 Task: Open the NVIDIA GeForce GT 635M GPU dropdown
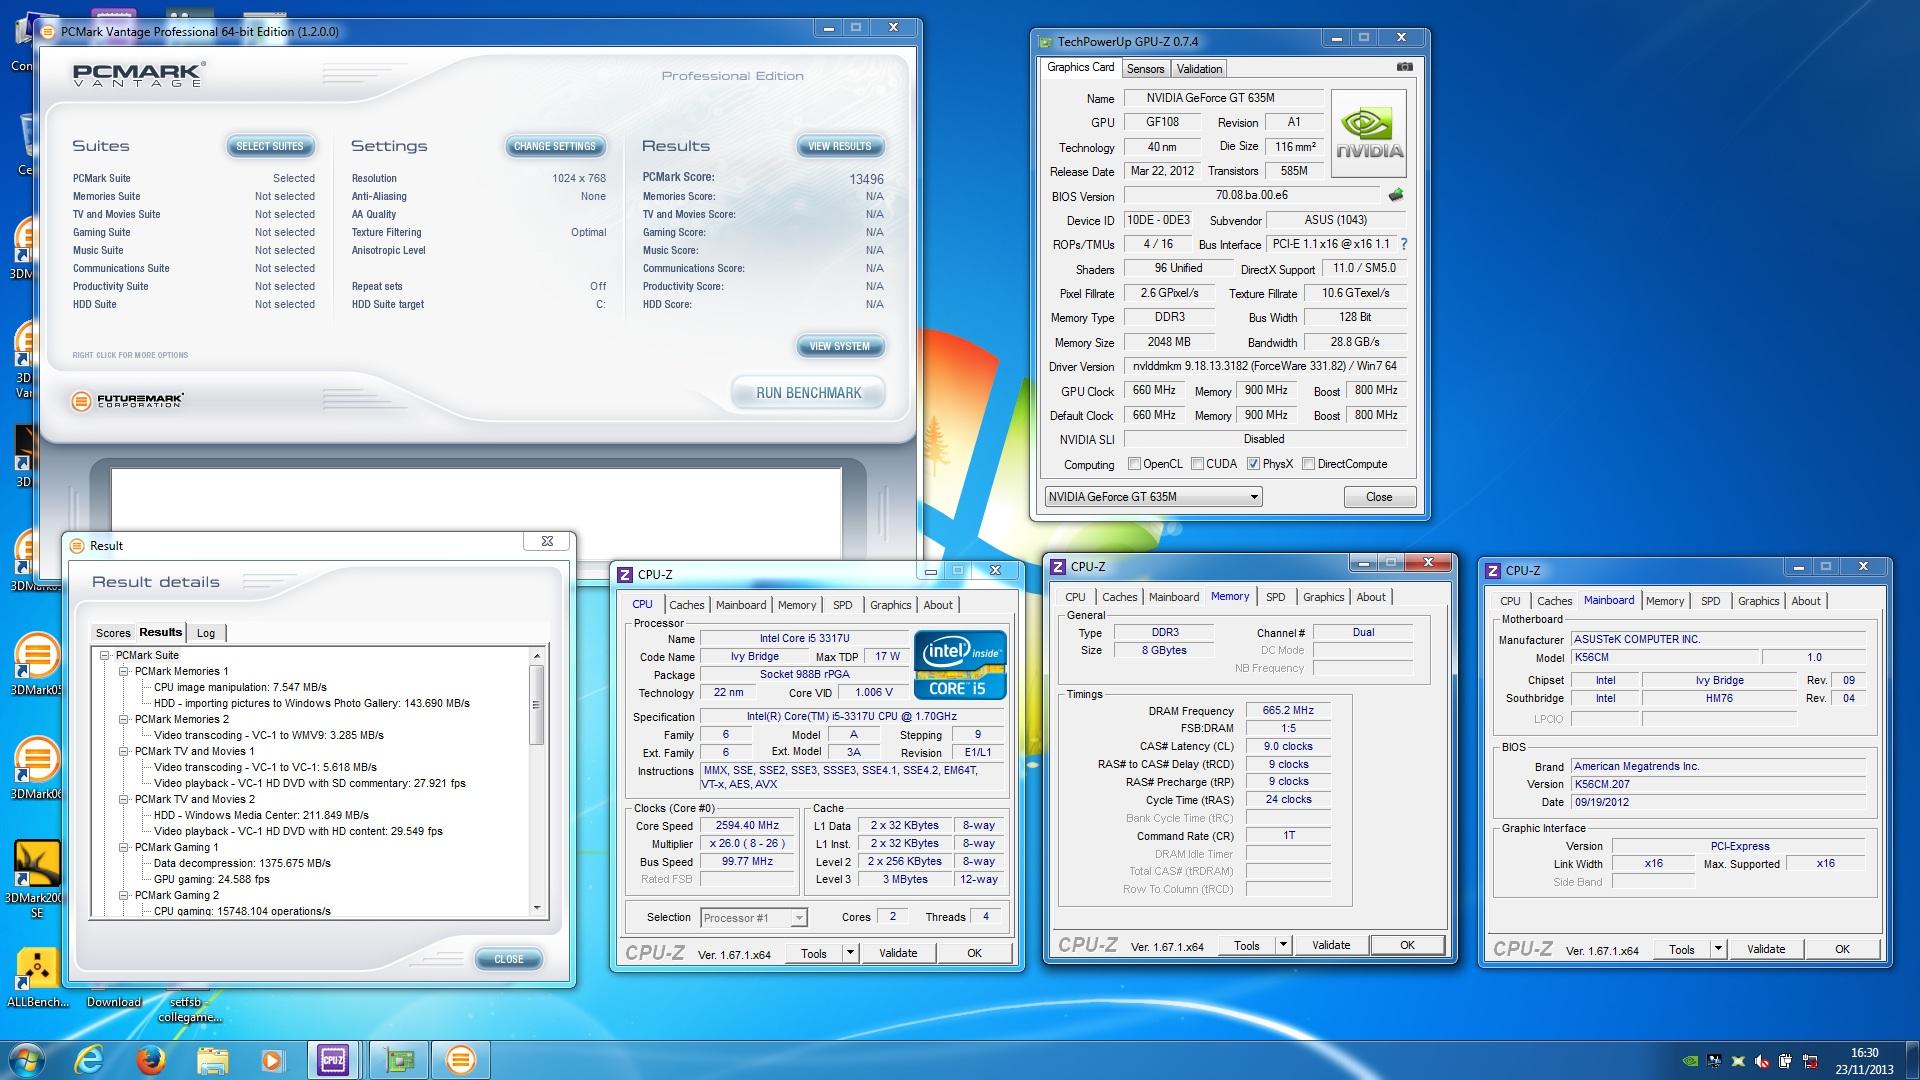click(x=1153, y=497)
